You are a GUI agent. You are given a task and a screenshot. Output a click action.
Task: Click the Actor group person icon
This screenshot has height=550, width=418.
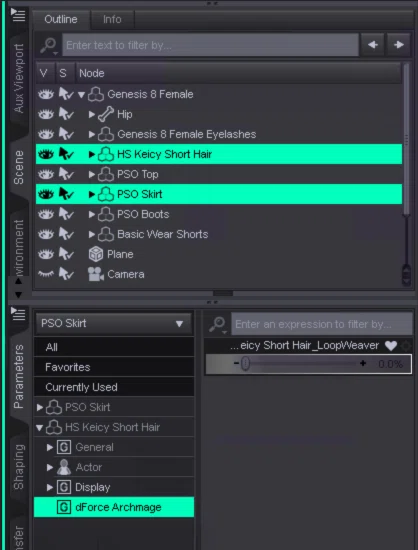pyautogui.click(x=64, y=467)
